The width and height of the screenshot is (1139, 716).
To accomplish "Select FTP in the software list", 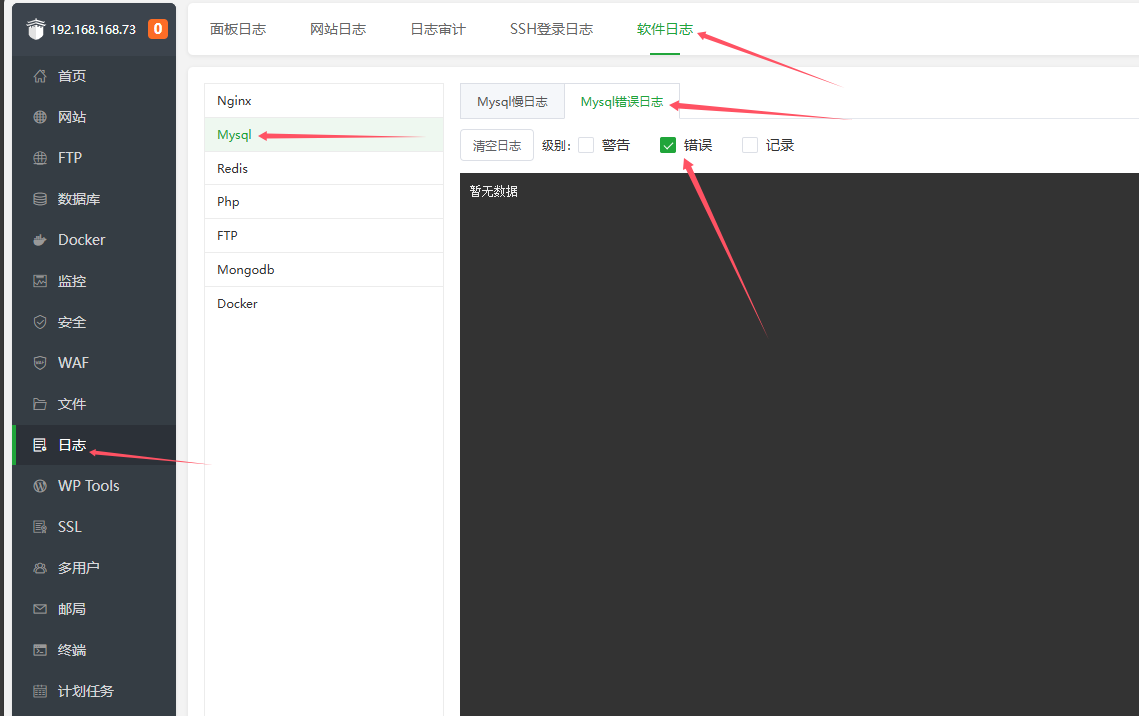I will coord(324,236).
